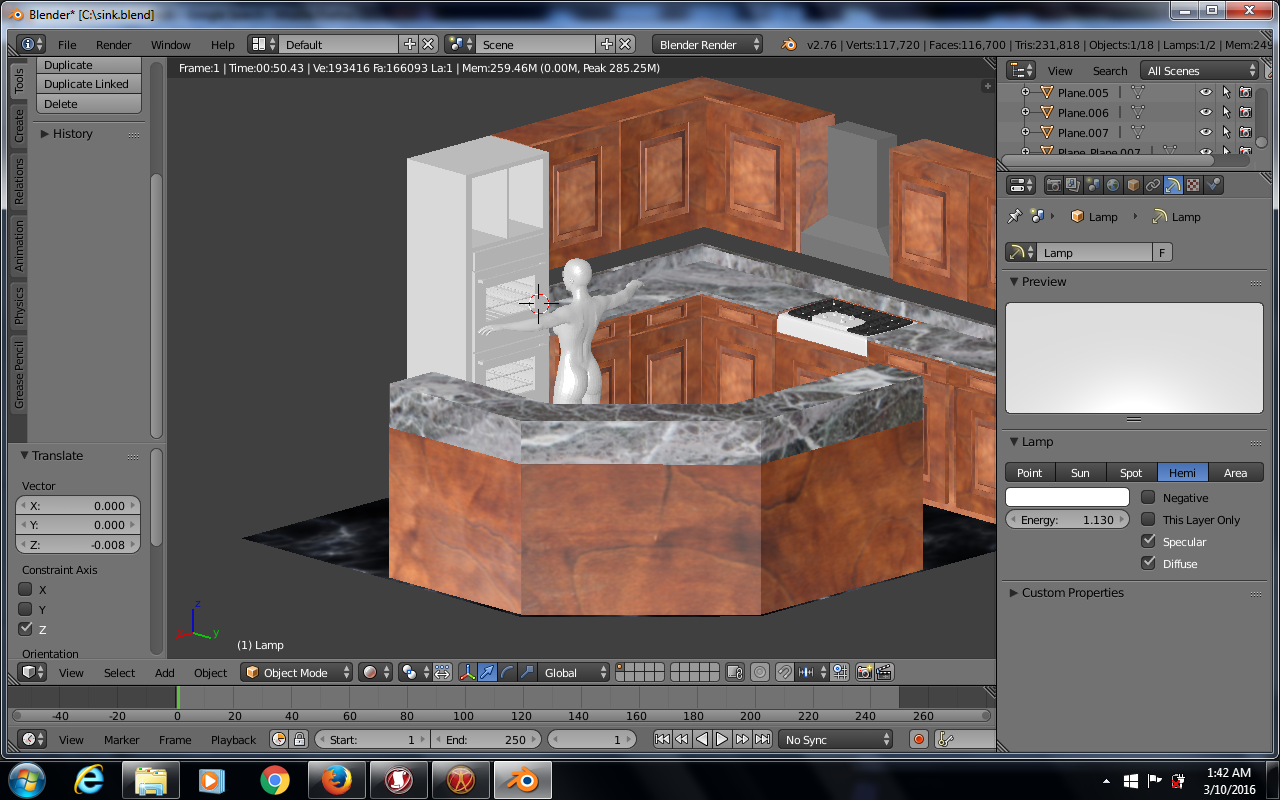Open the Object properties cube icon
This screenshot has height=800, width=1280.
click(x=1133, y=185)
